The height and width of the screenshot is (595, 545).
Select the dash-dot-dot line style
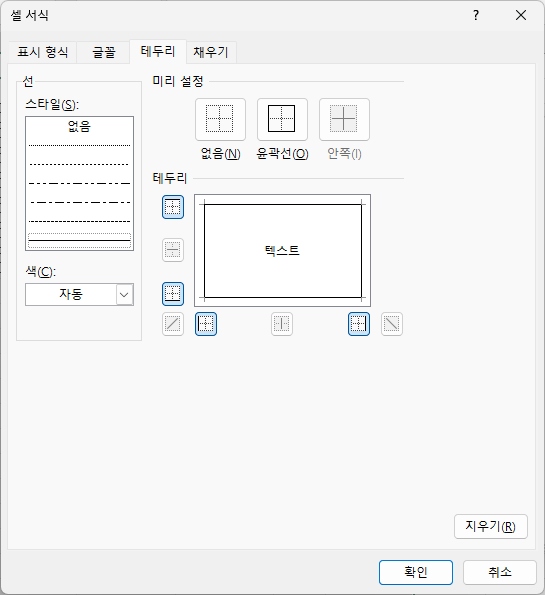(x=79, y=183)
